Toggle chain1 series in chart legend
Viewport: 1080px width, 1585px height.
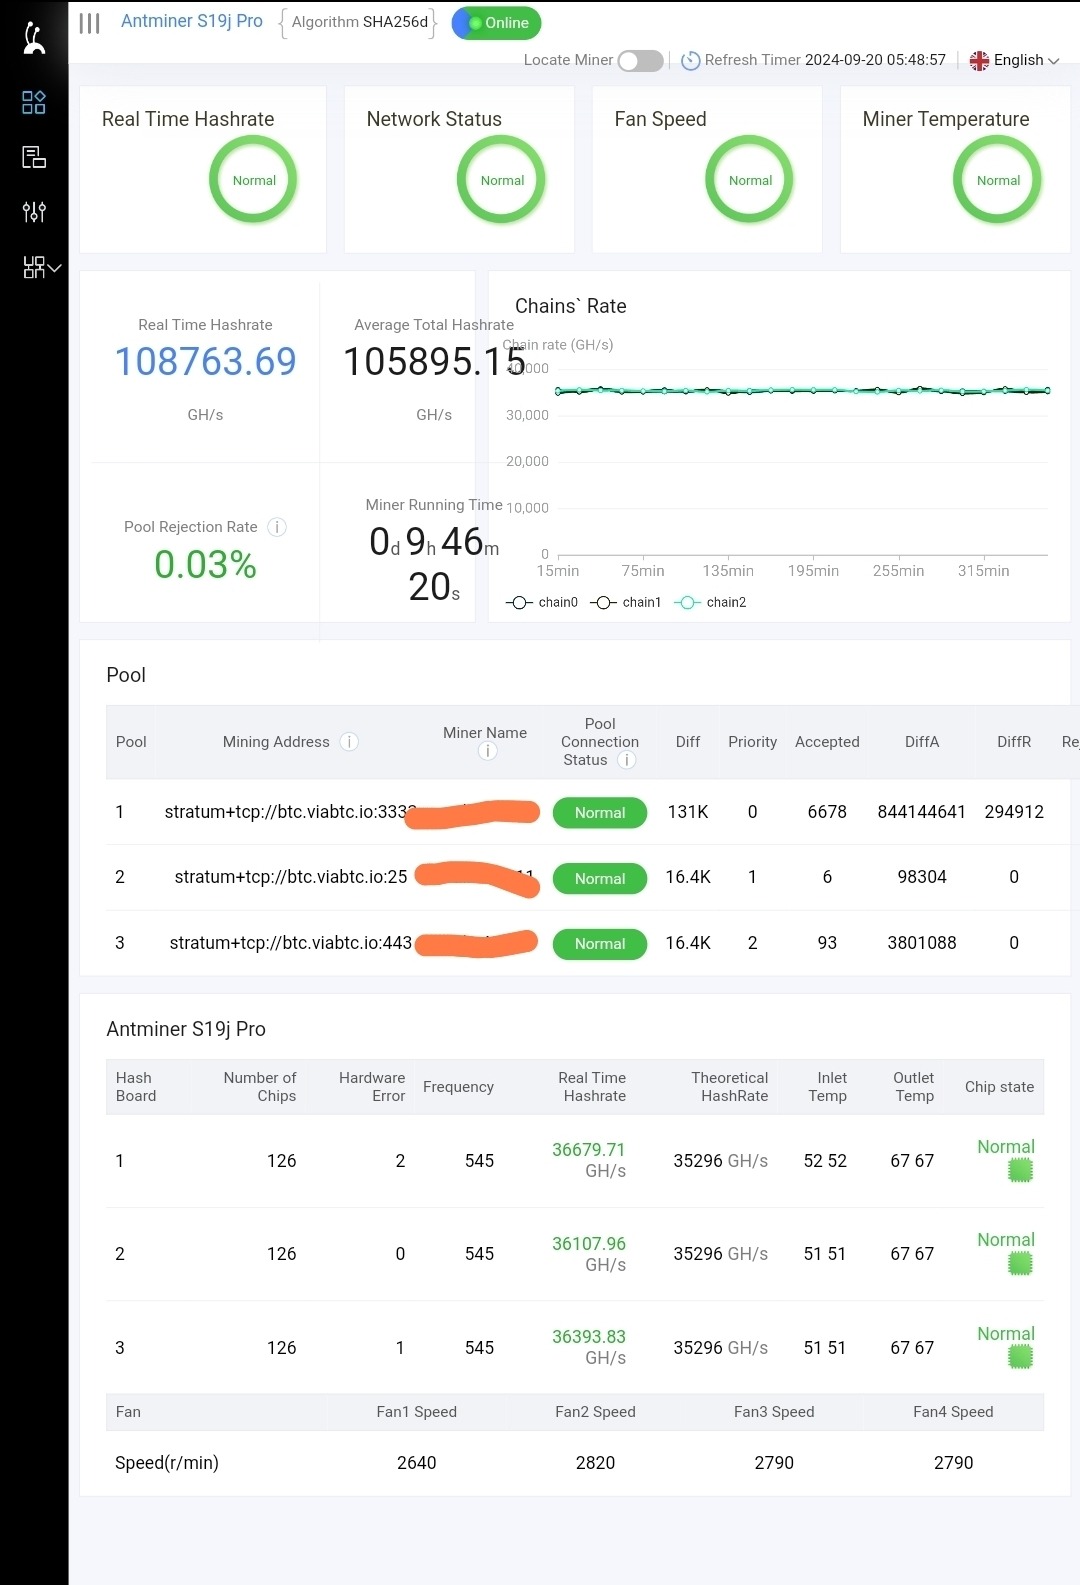[626, 602]
